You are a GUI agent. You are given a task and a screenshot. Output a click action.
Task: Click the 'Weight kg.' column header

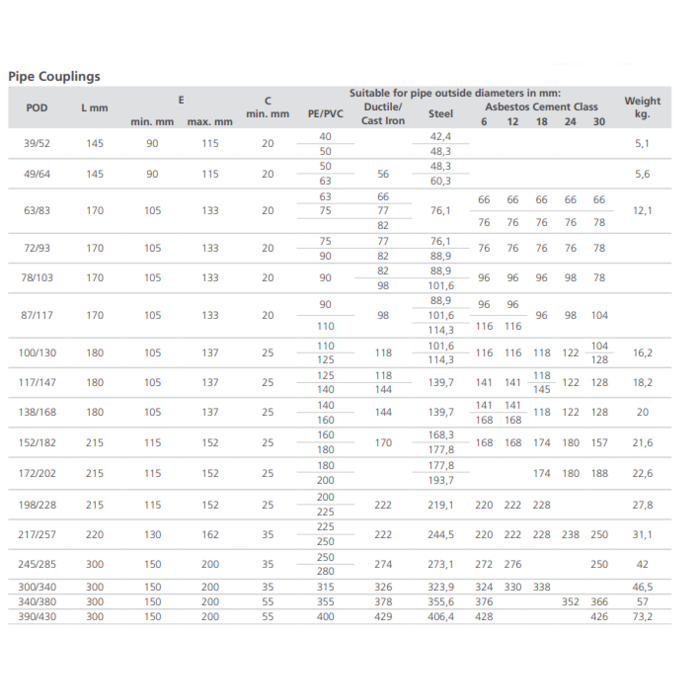tap(642, 107)
